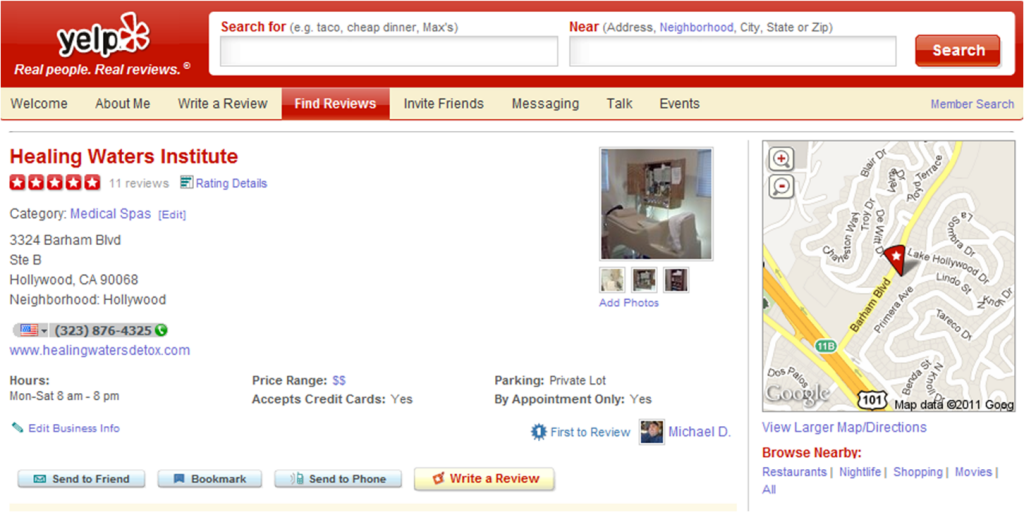This screenshot has width=1024, height=512.
Task: Focus the Near location input field
Action: pyautogui.click(x=733, y=51)
